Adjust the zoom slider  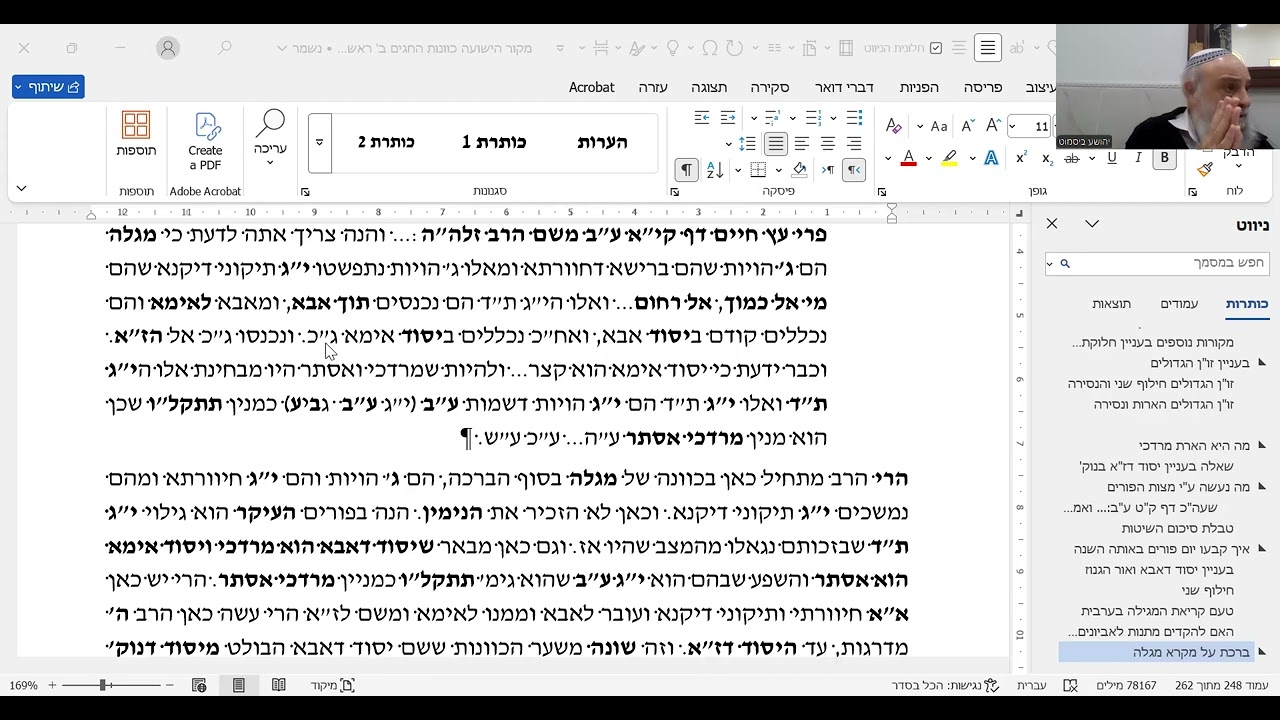[103, 685]
